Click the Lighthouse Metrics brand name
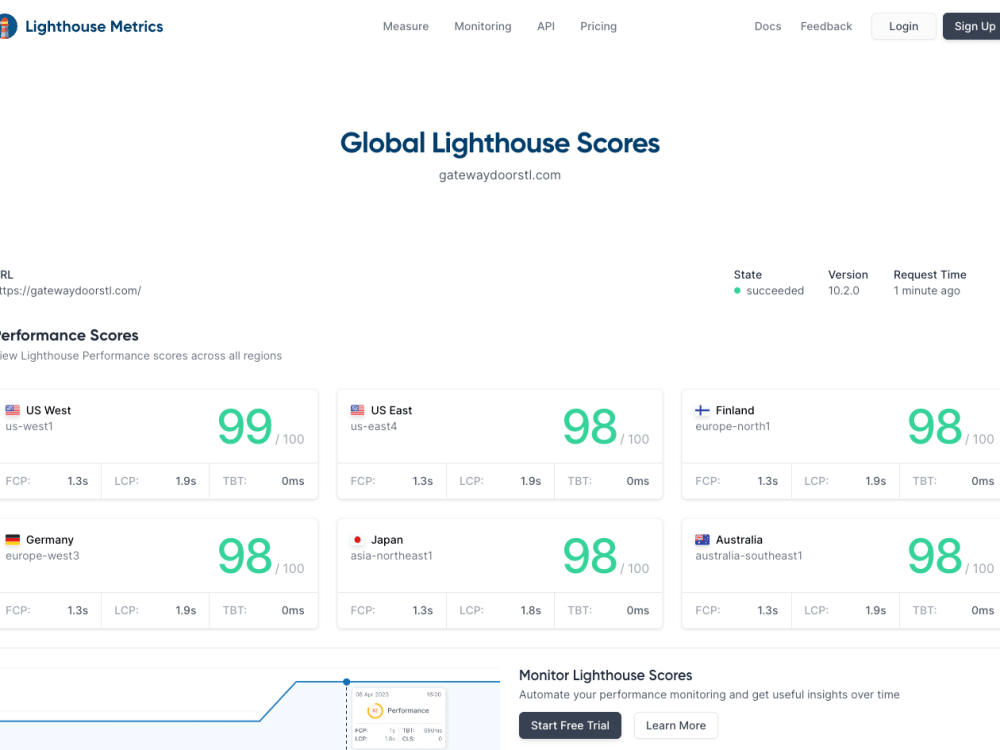The image size is (1000, 750). click(94, 26)
